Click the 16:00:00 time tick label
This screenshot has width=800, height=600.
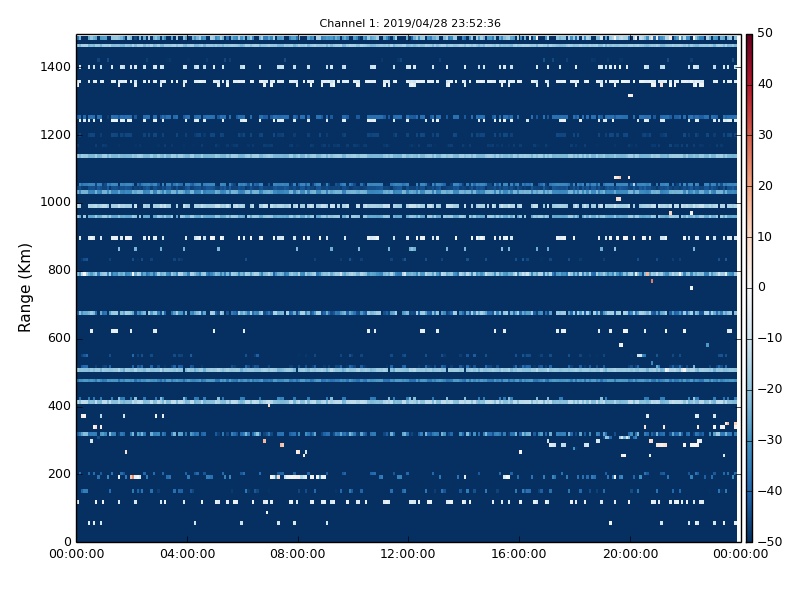pos(519,554)
